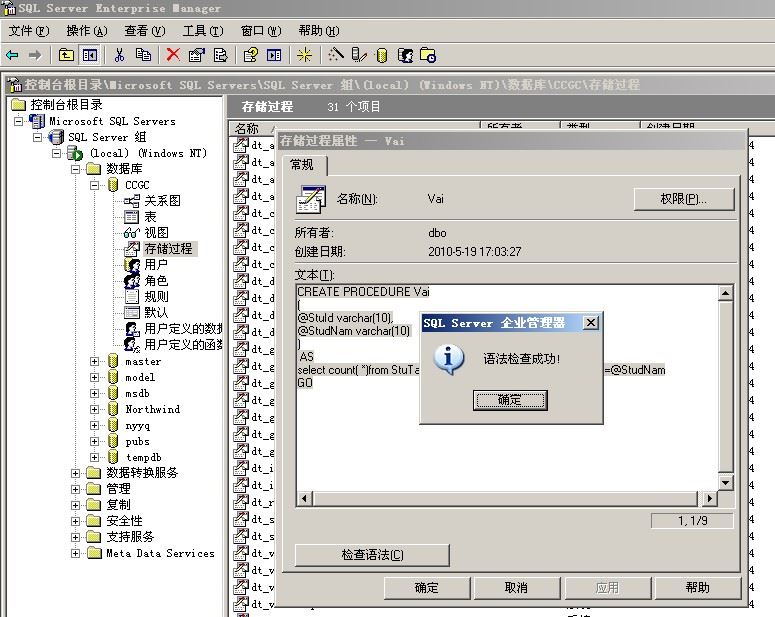
Task: Expand the pubs database node
Action: tap(94, 441)
